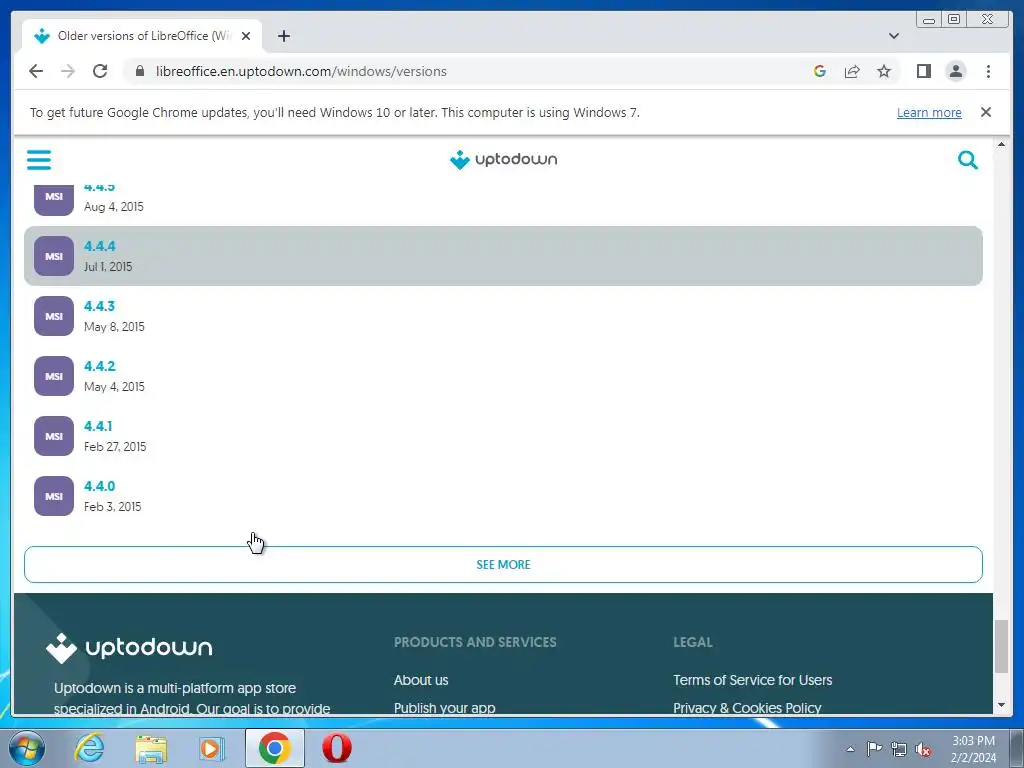Image resolution: width=1024 pixels, height=768 pixels.
Task: Expand Chrome tab search dropdown arrow
Action: pos(893,36)
